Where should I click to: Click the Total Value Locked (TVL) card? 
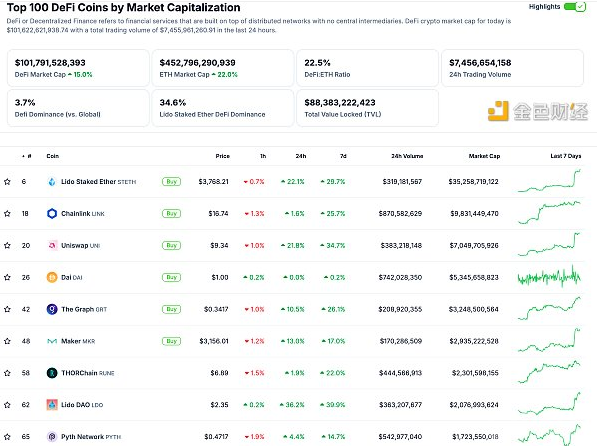tap(367, 108)
